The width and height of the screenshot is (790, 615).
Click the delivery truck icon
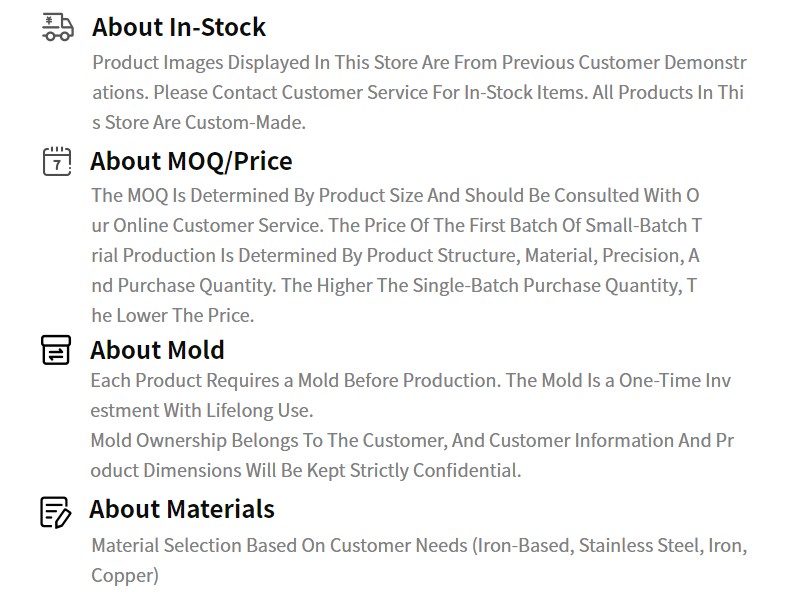58,27
